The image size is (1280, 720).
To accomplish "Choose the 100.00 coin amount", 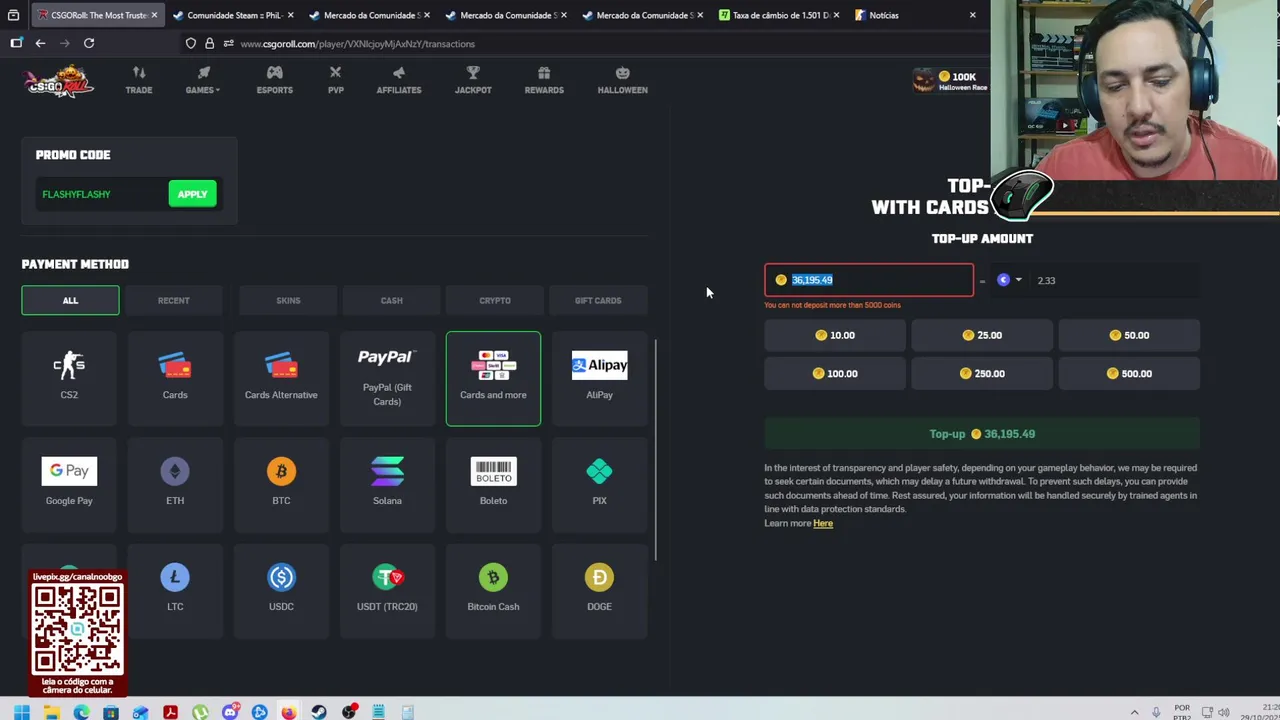I will point(835,373).
